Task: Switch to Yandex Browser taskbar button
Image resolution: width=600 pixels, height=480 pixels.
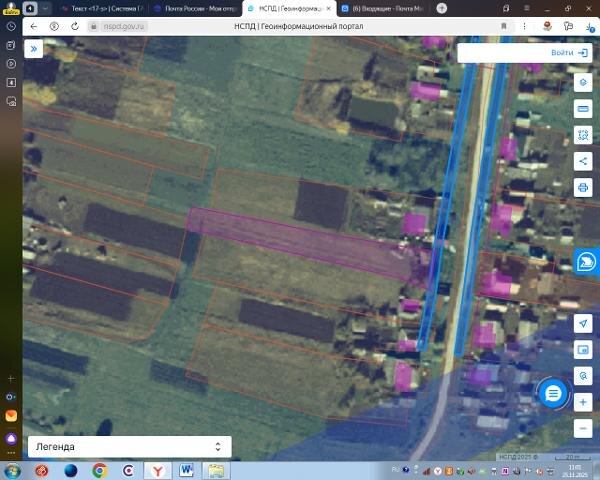Action: [x=158, y=470]
